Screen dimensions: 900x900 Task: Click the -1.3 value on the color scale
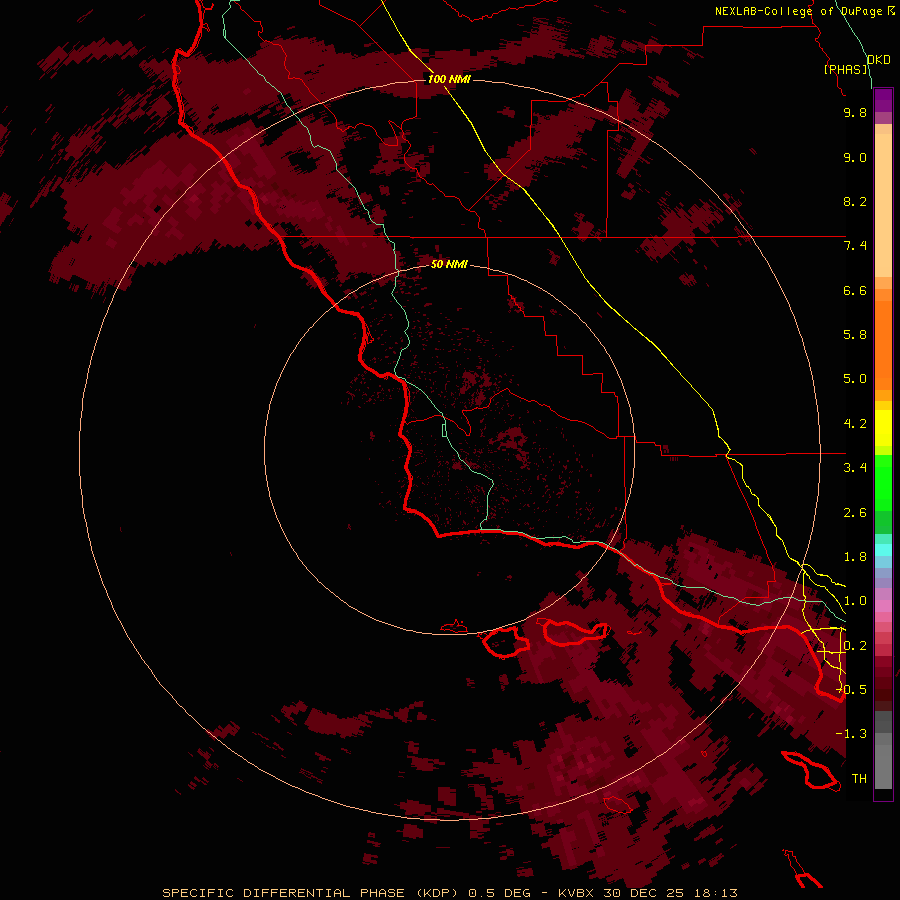point(852,734)
